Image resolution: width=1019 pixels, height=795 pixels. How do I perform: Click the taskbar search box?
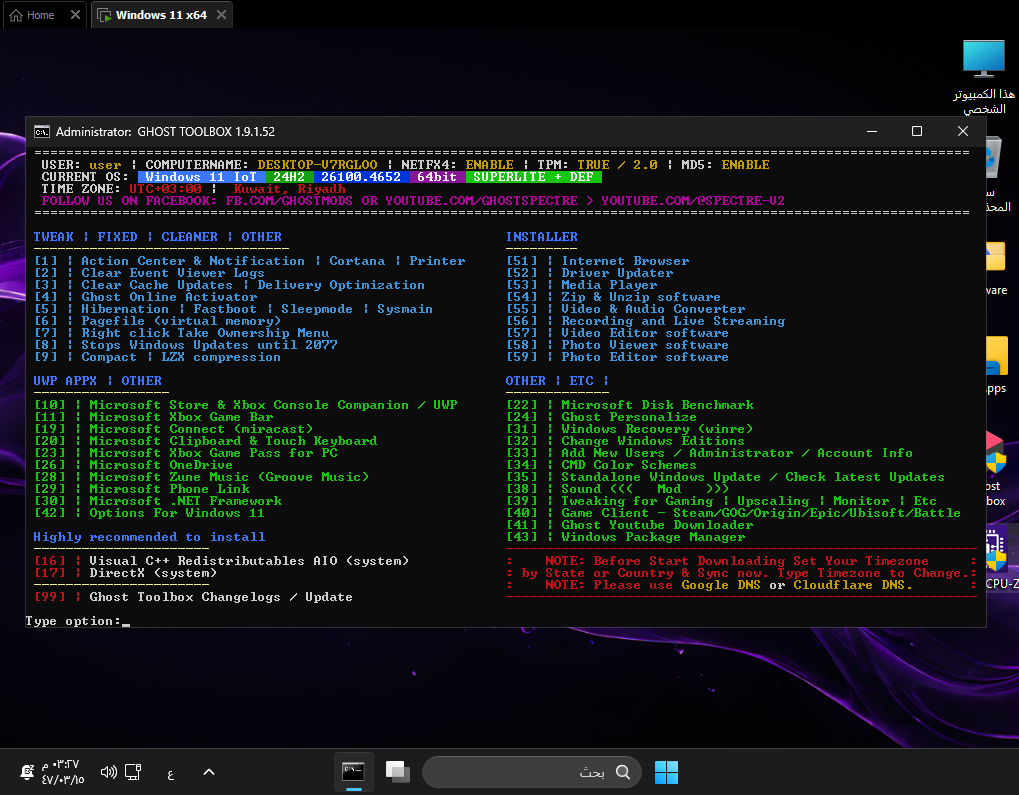click(532, 772)
